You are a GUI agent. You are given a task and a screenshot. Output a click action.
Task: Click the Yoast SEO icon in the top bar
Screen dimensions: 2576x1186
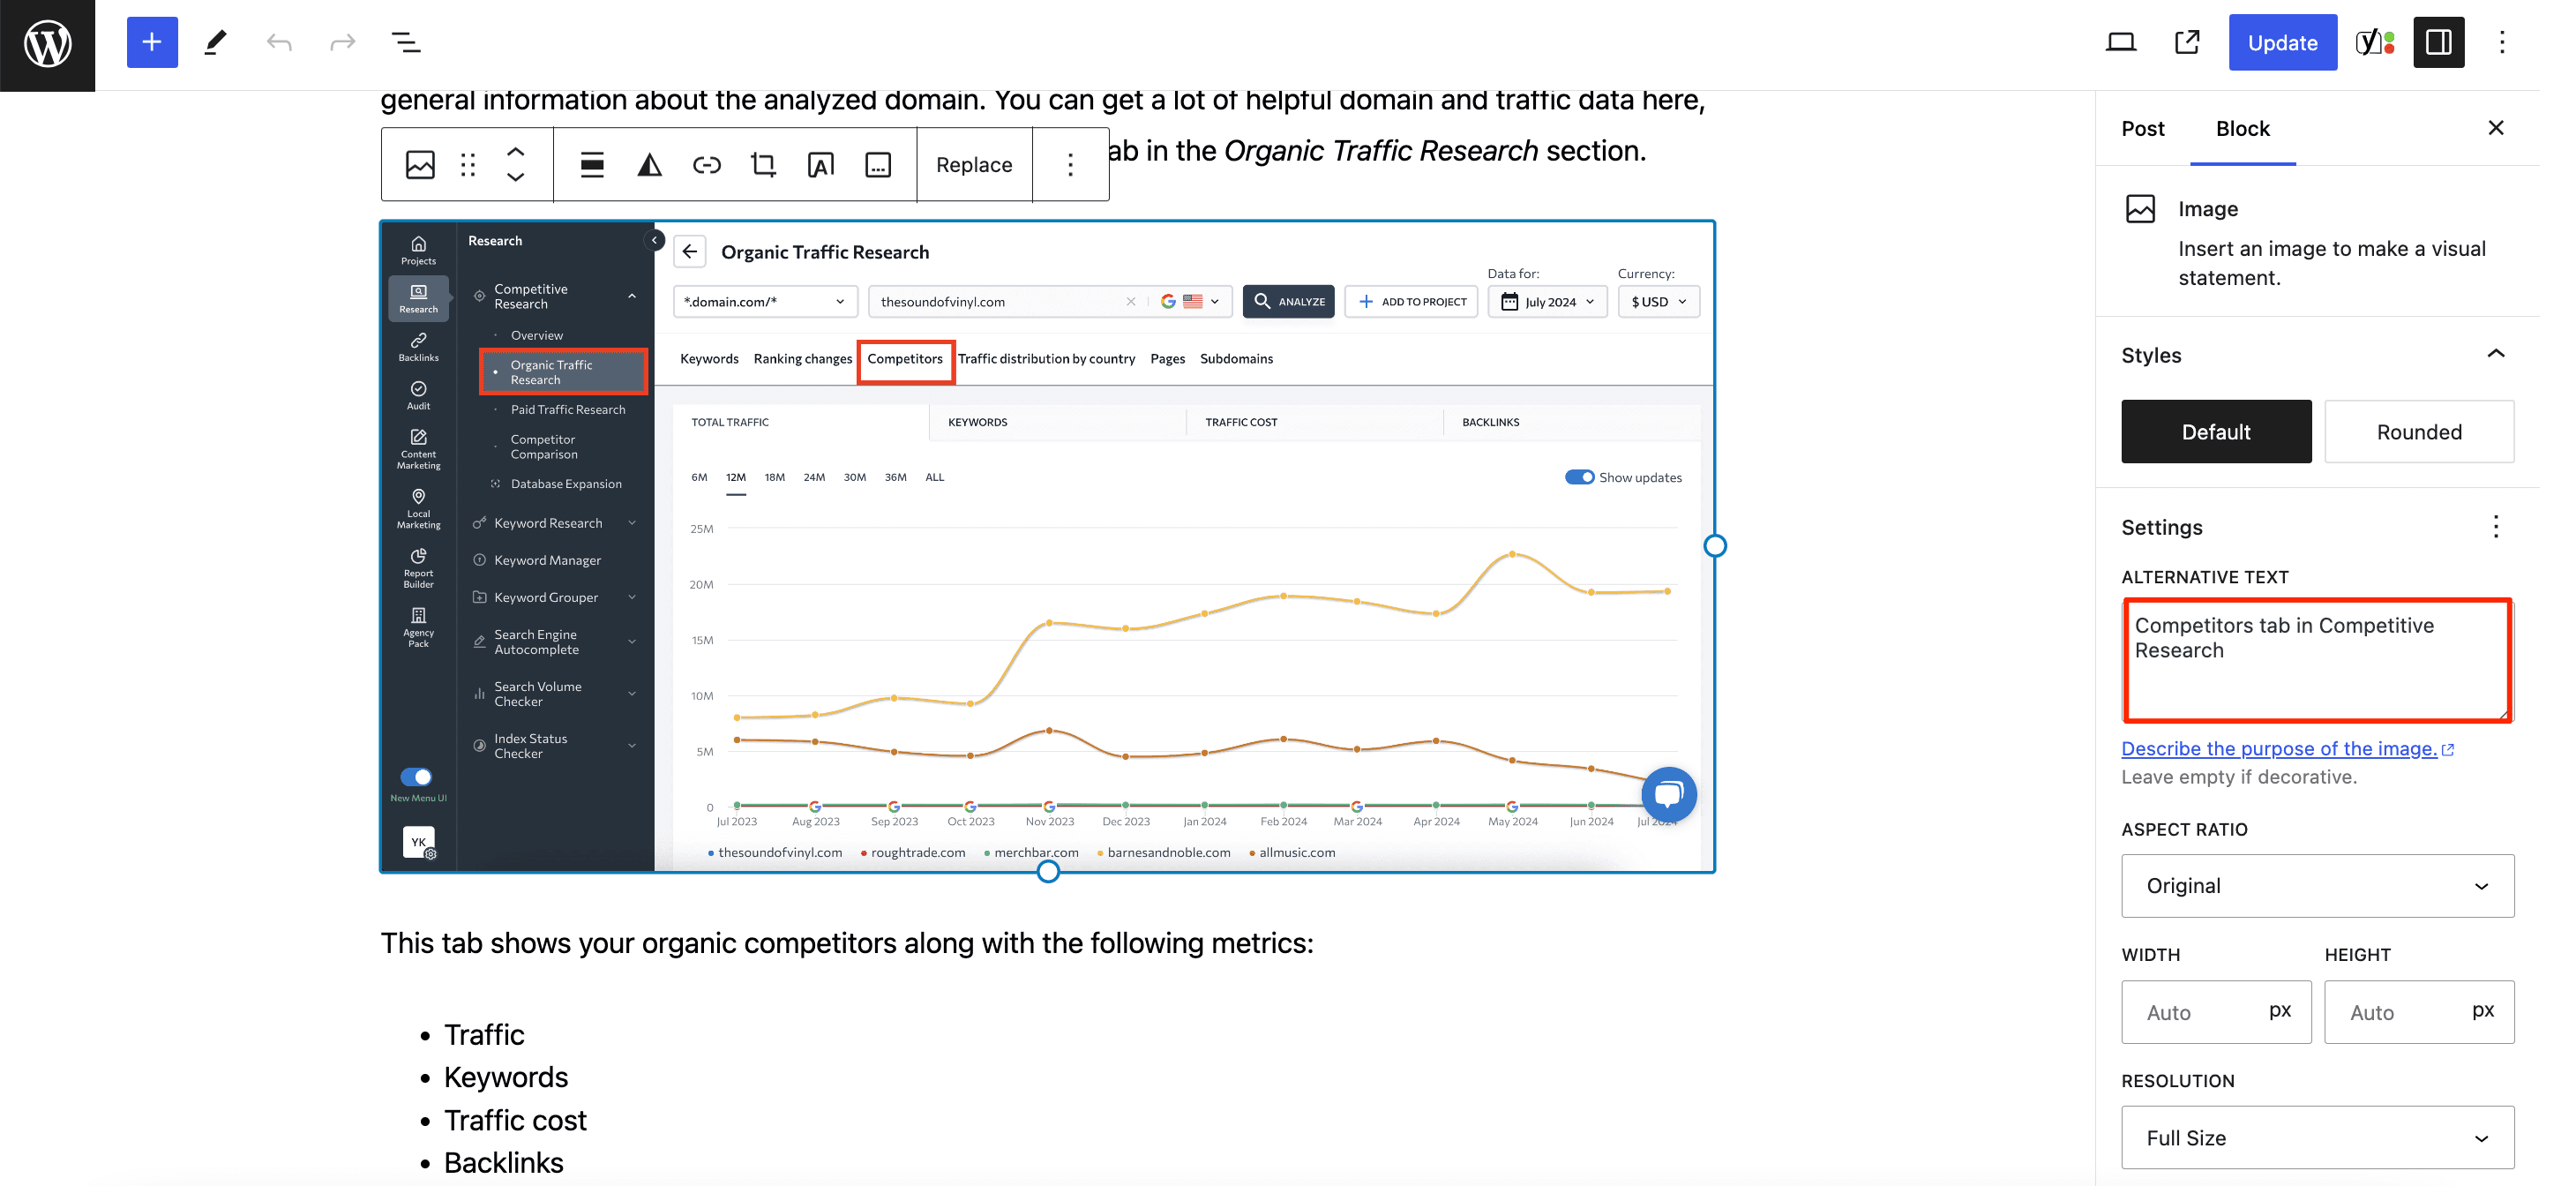[2375, 43]
